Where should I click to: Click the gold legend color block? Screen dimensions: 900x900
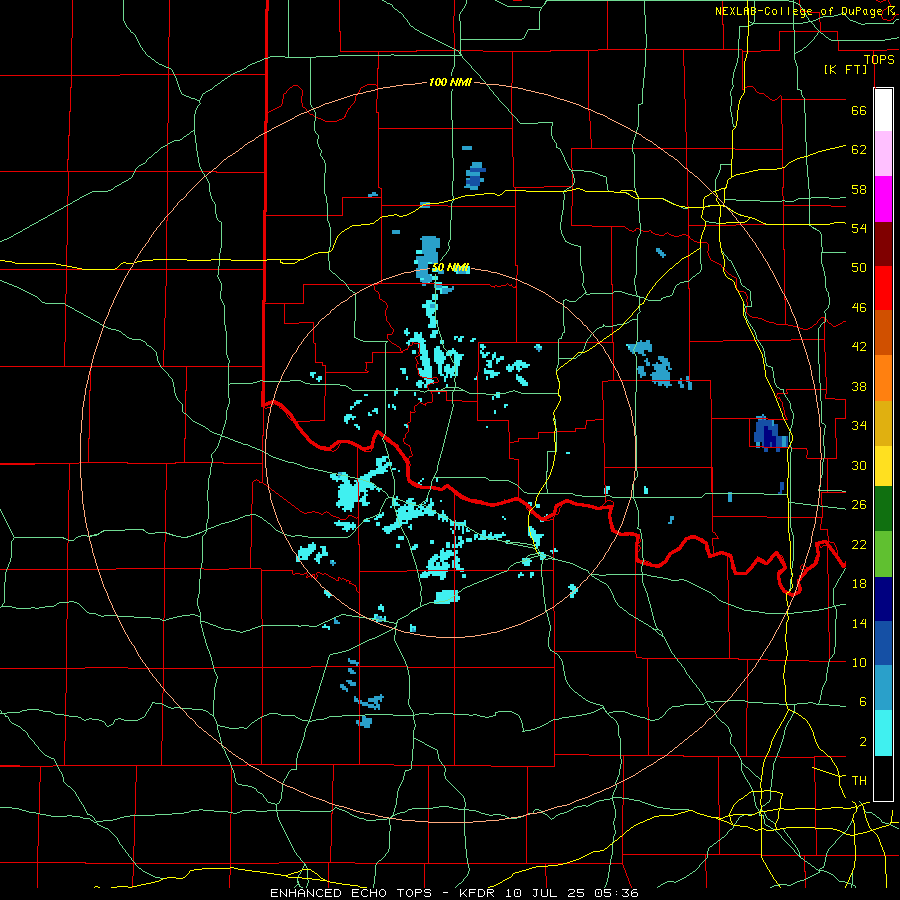point(883,424)
